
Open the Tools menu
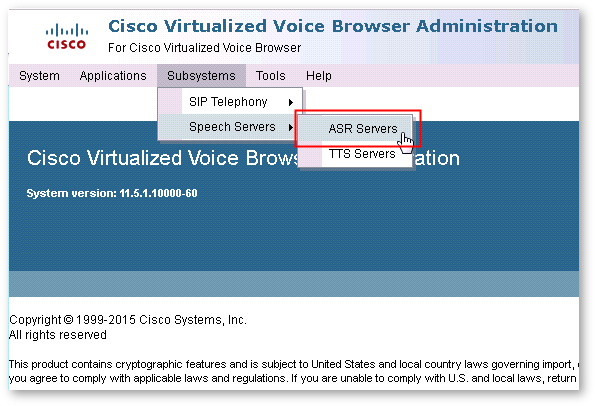(271, 76)
